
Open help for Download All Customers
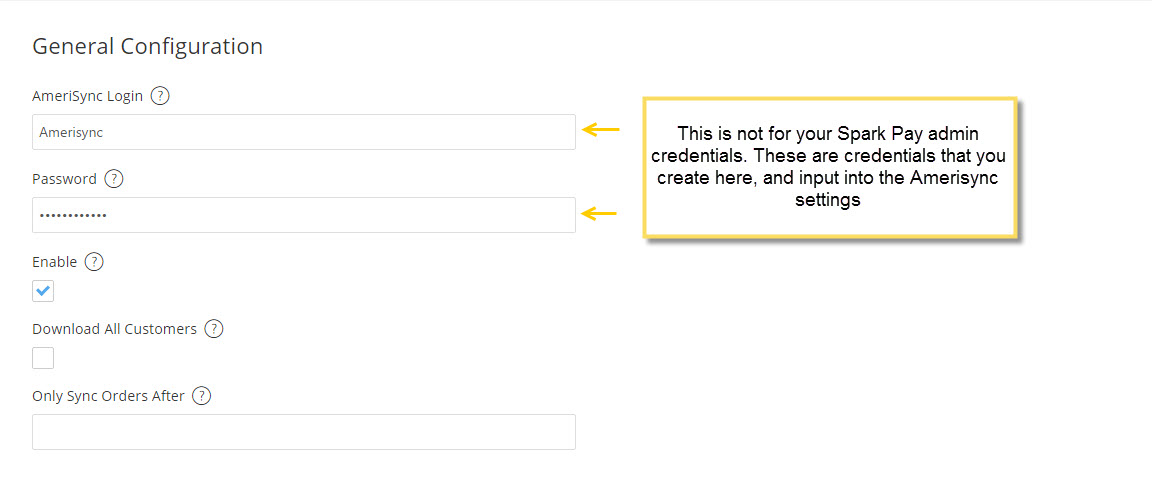pos(213,329)
